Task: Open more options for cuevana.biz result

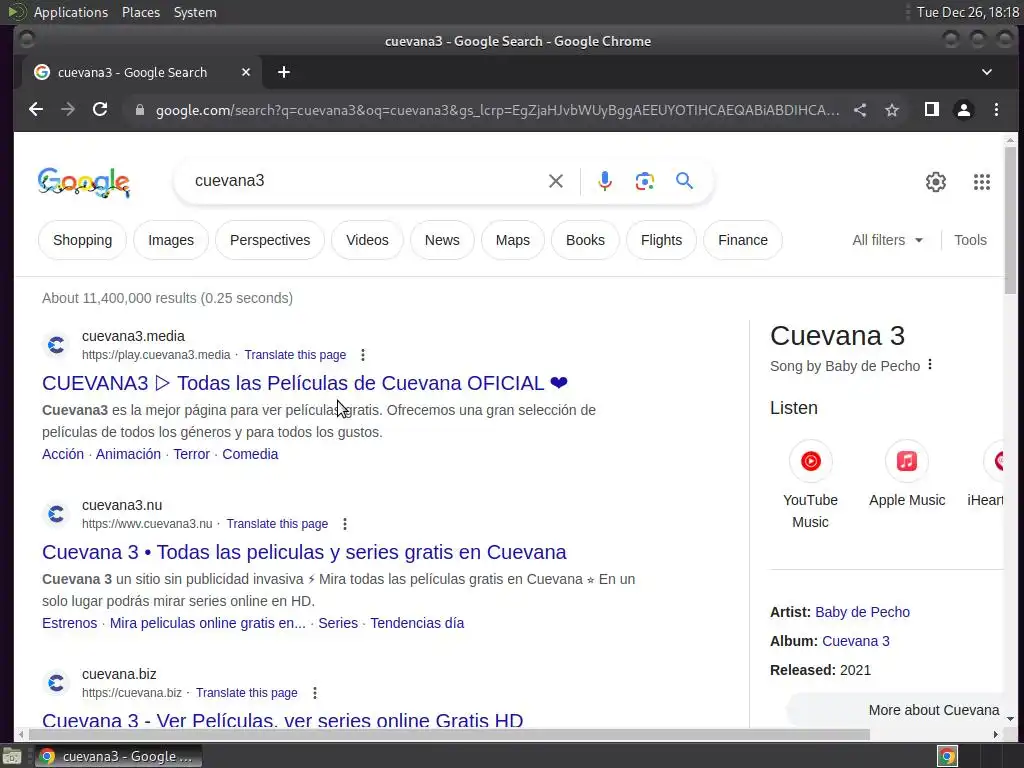Action: pos(315,693)
